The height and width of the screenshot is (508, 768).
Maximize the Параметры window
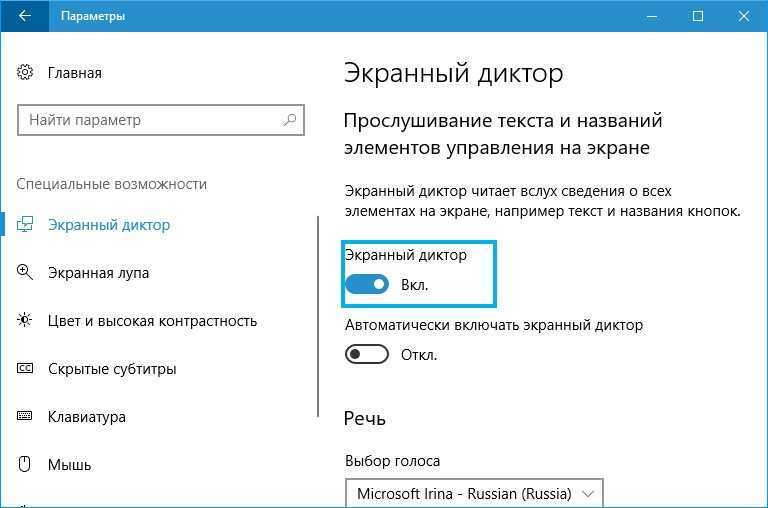[x=698, y=16]
